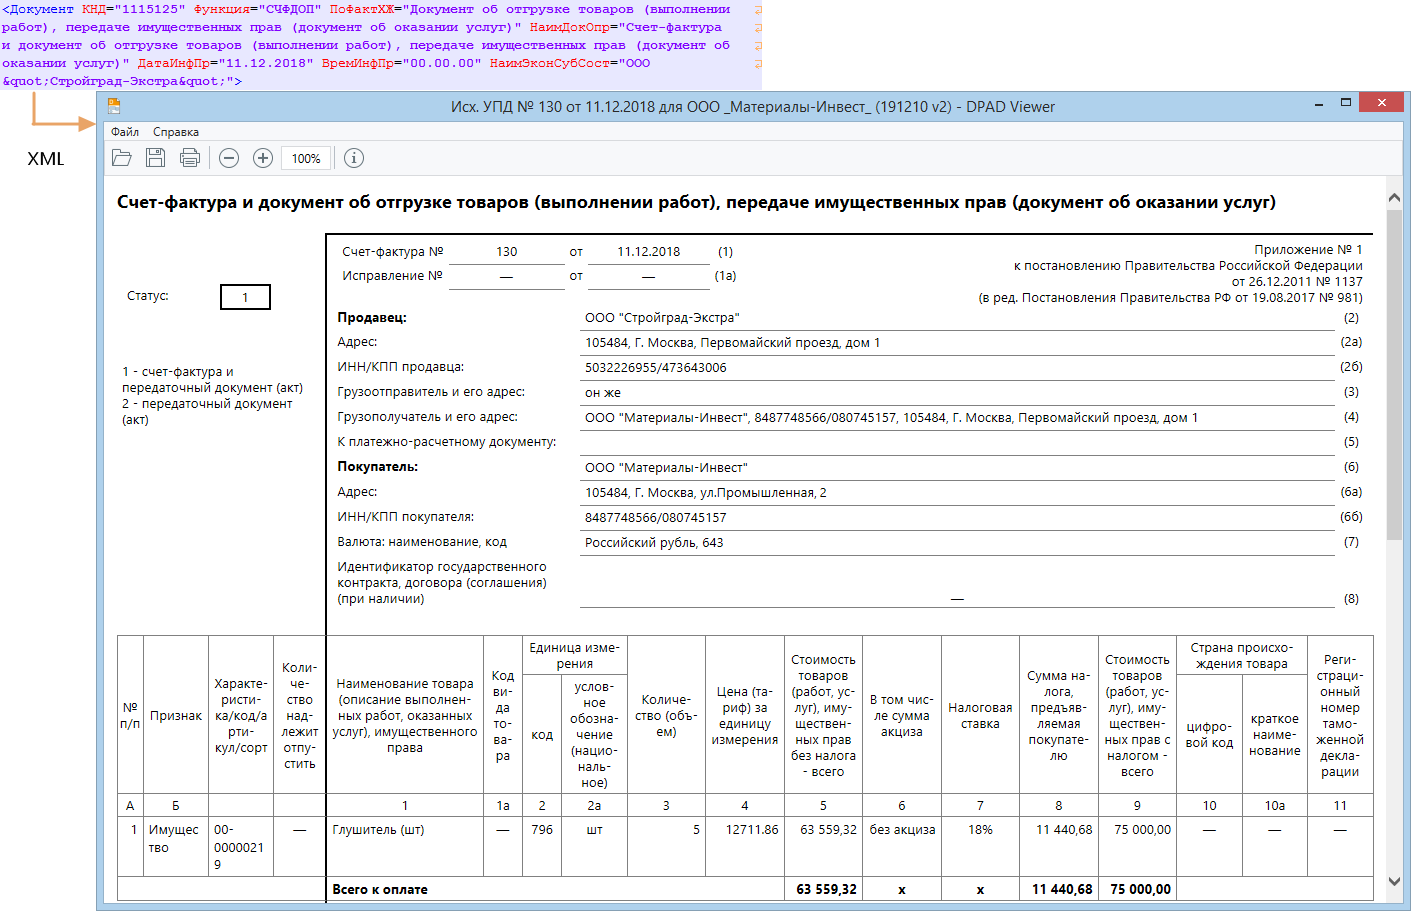Image resolution: width=1413 pixels, height=912 pixels.
Task: Zoom out with the minus icon
Action: tap(229, 158)
